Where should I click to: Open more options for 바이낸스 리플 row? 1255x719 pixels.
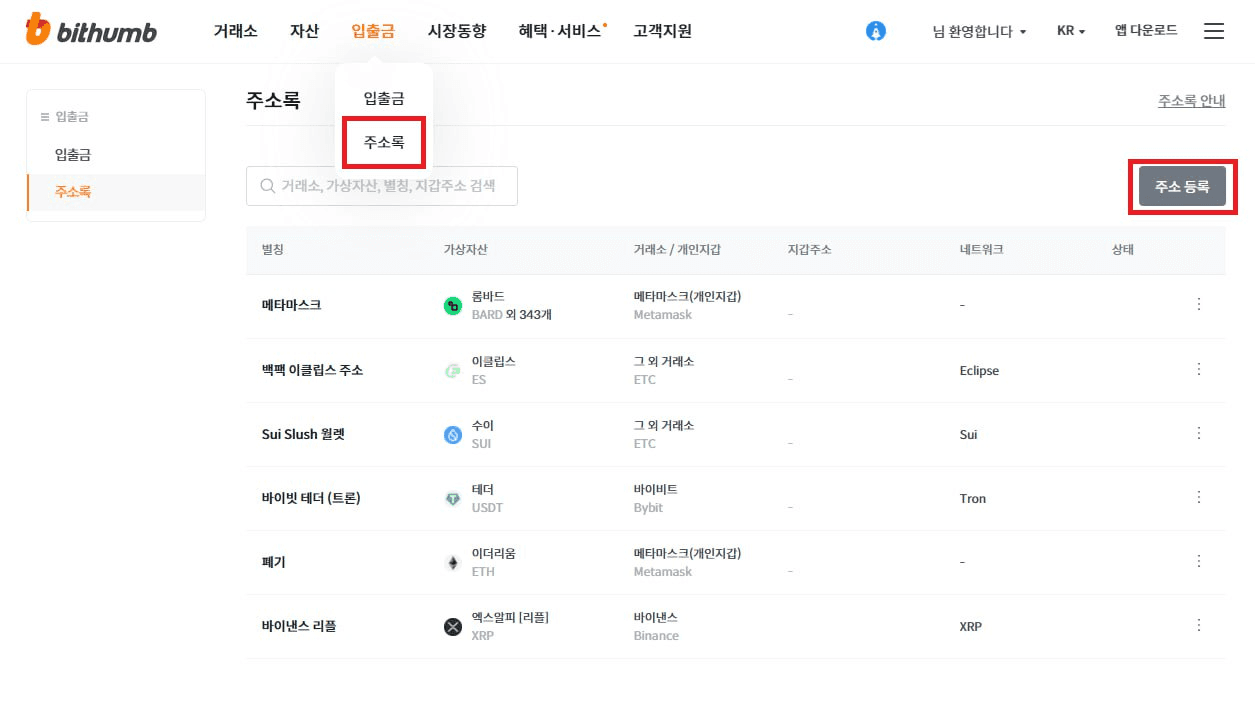pos(1199,625)
